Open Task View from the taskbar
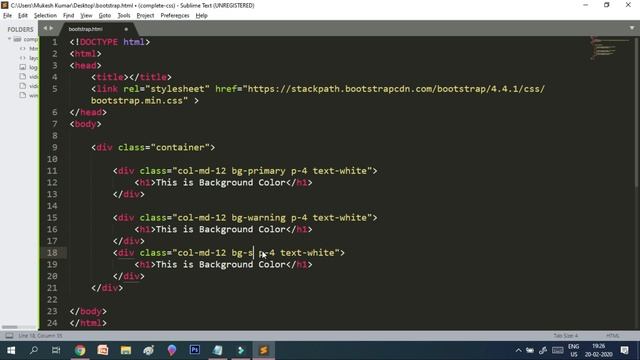This screenshot has height=360, width=640. coord(56,350)
